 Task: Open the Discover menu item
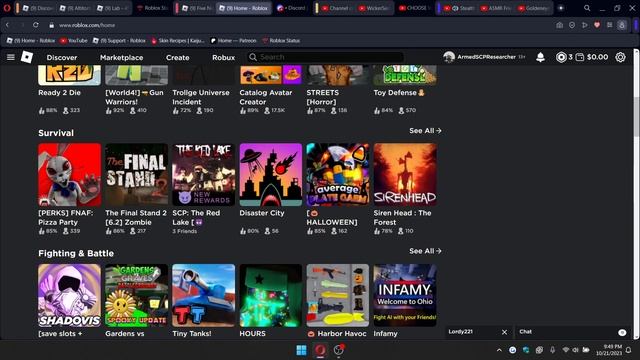coord(62,58)
